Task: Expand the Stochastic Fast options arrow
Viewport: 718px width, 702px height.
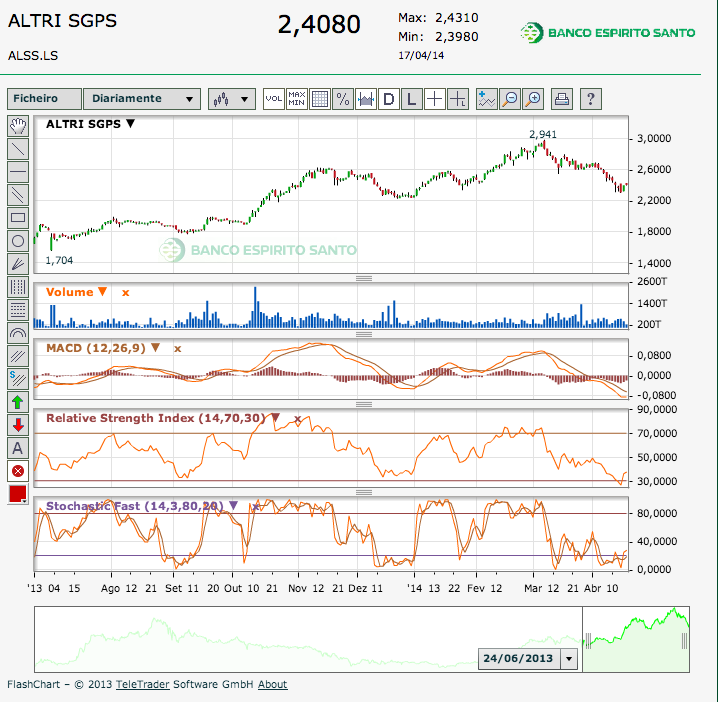Action: [234, 506]
